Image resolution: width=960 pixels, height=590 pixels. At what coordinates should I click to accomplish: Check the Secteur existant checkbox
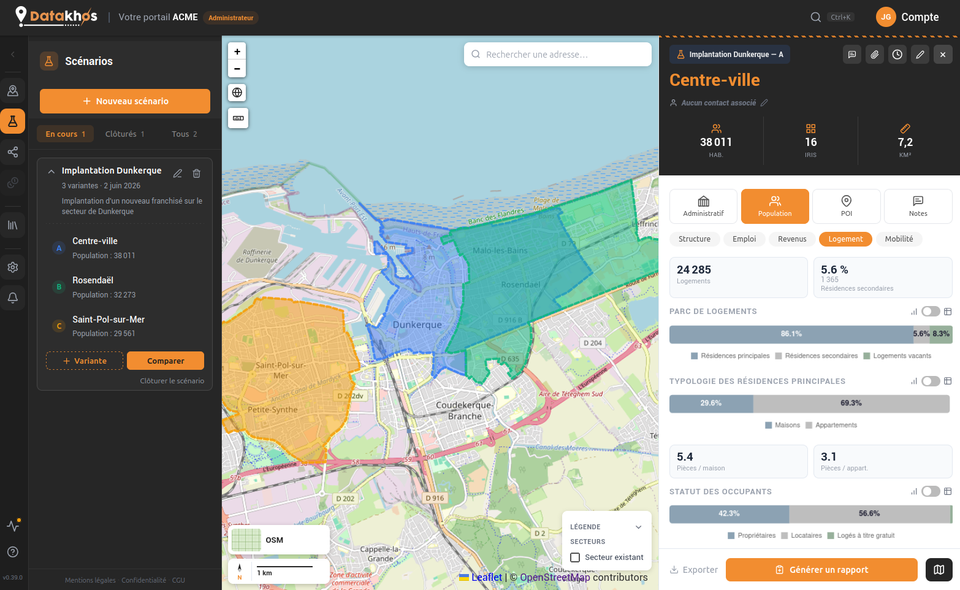(575, 558)
